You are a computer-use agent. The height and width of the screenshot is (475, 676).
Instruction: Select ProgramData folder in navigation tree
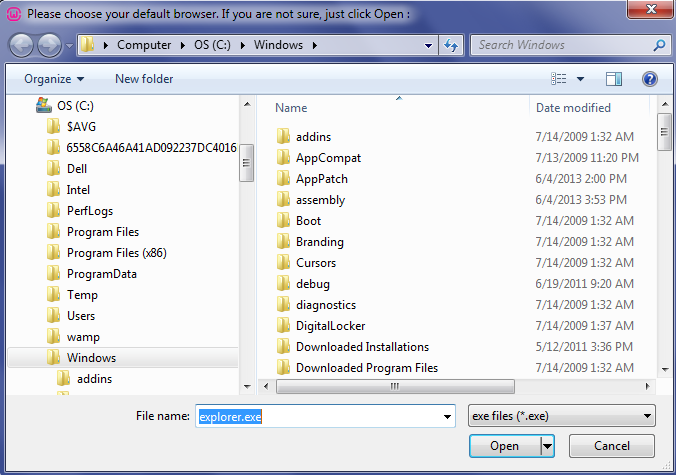coord(101,274)
